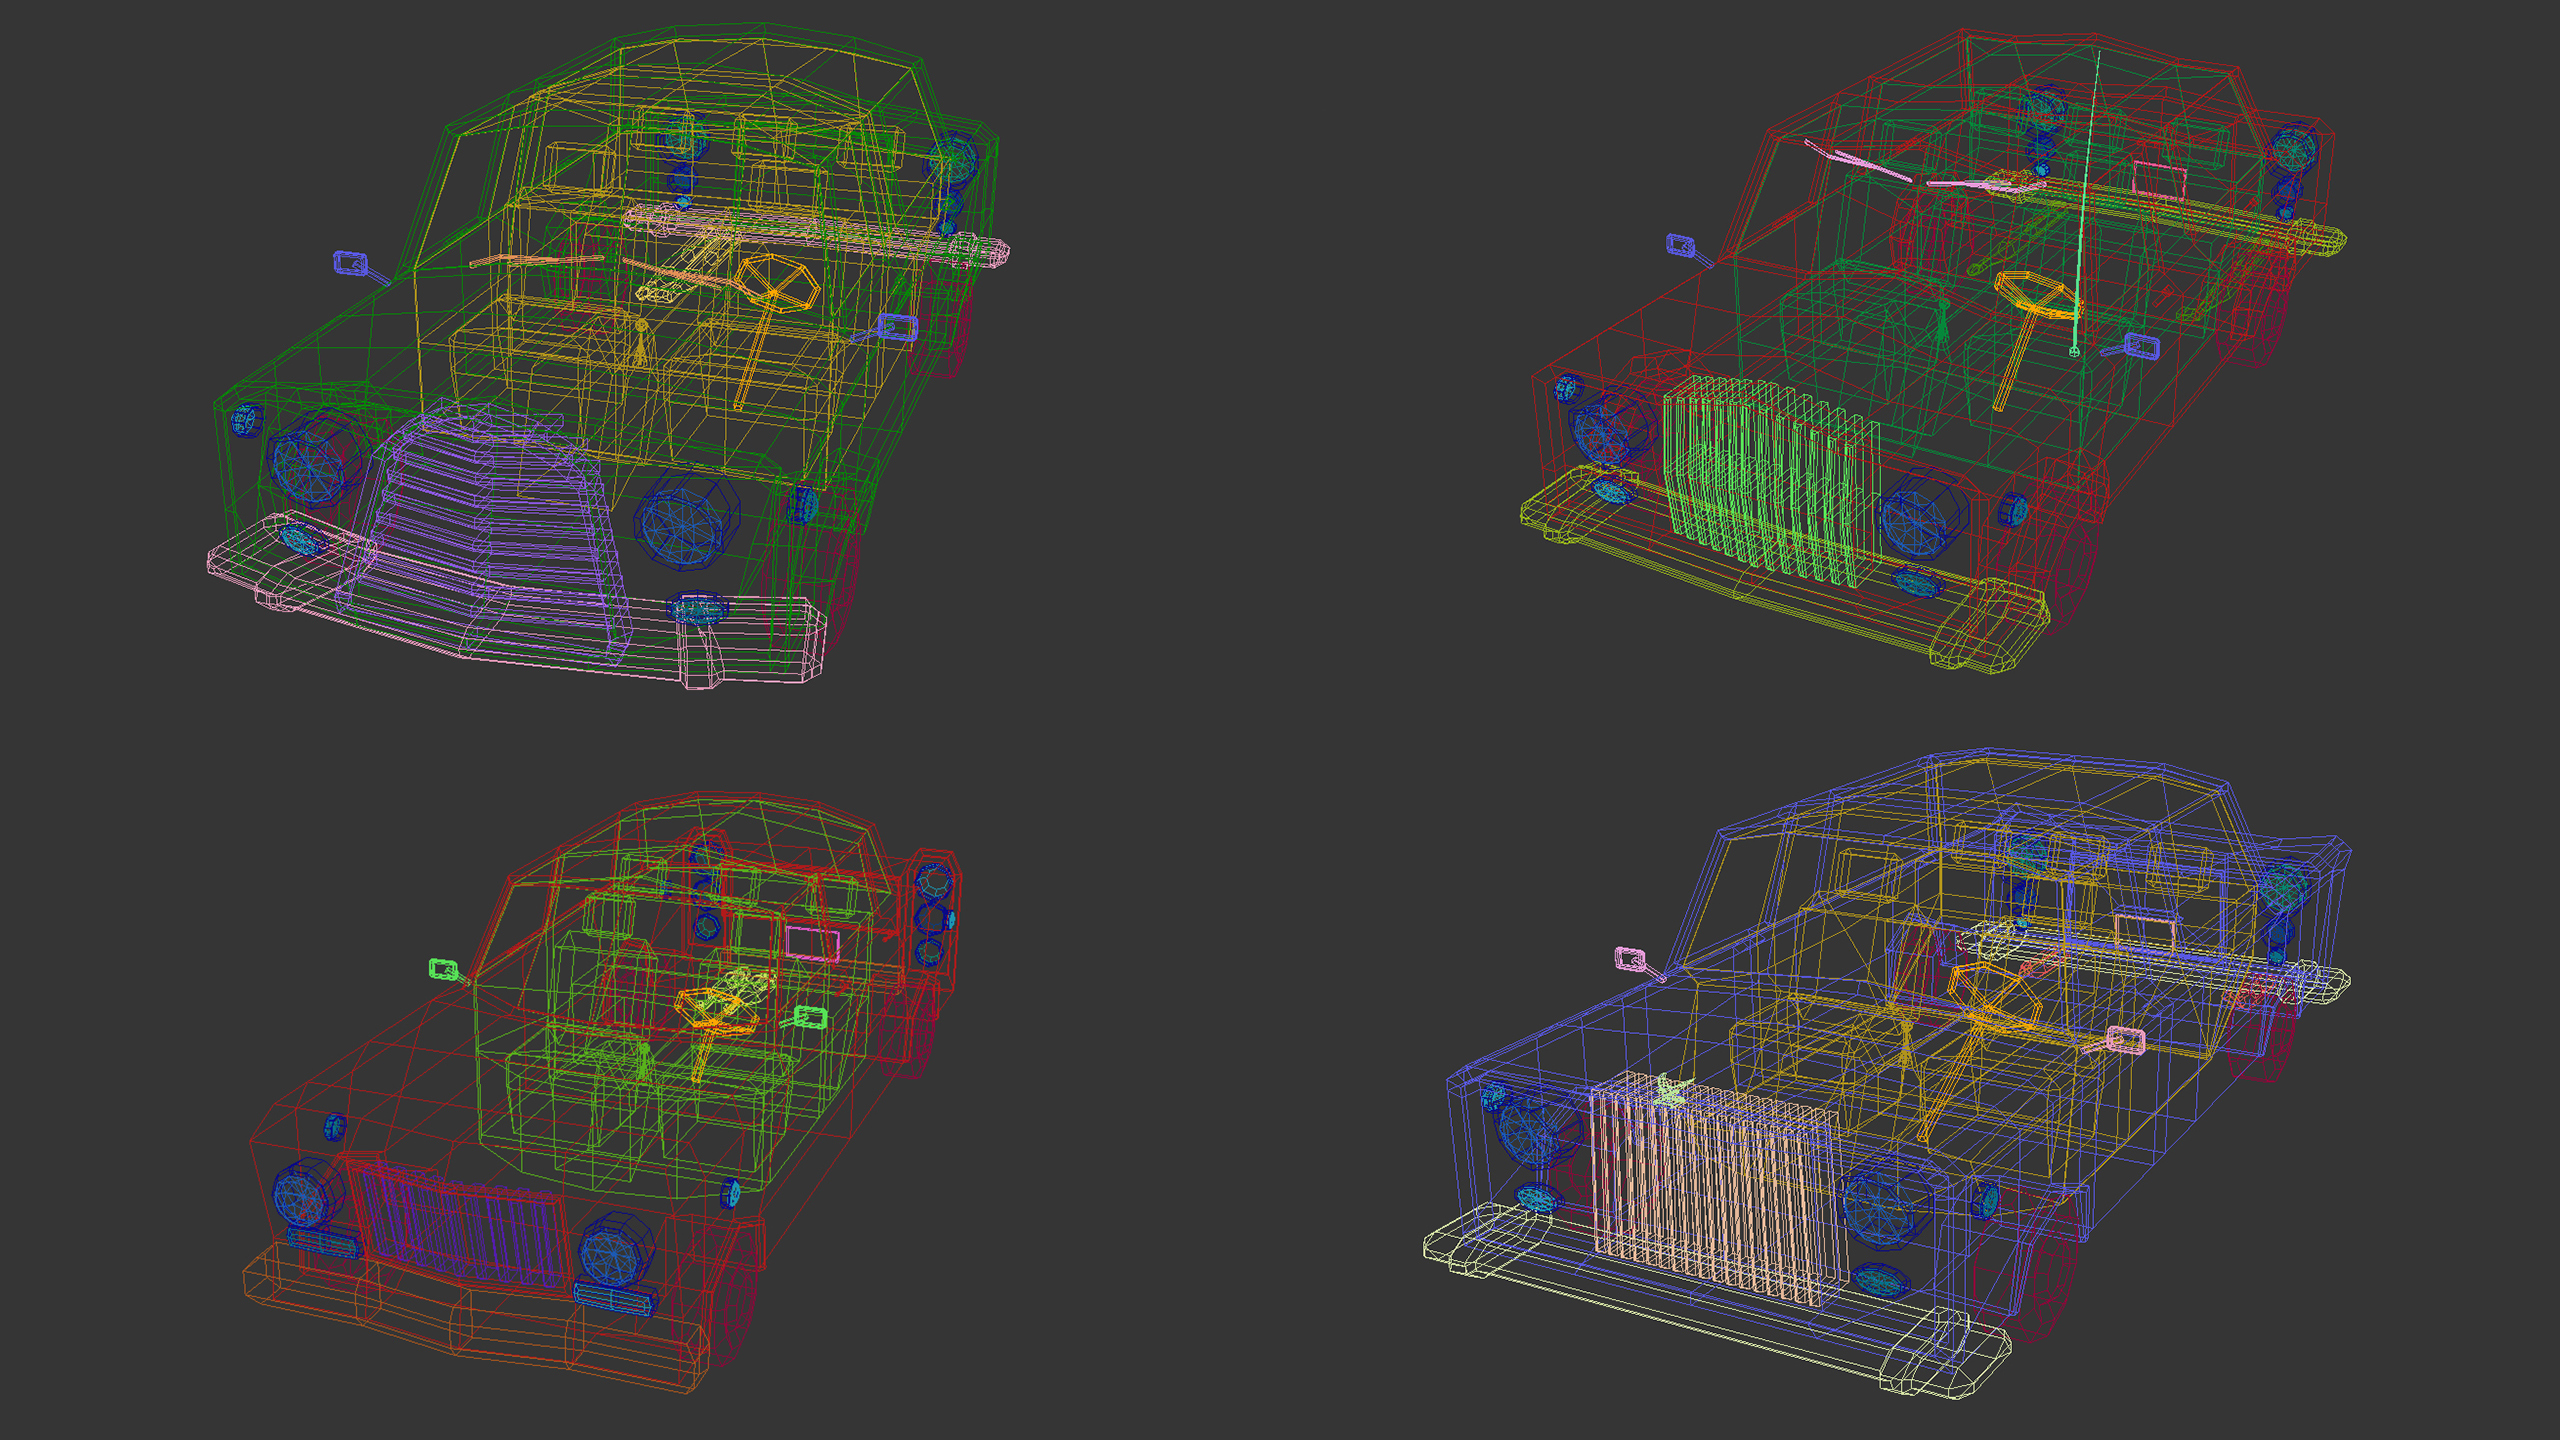Click pink left side mirror on bottom-right car

1630,960
